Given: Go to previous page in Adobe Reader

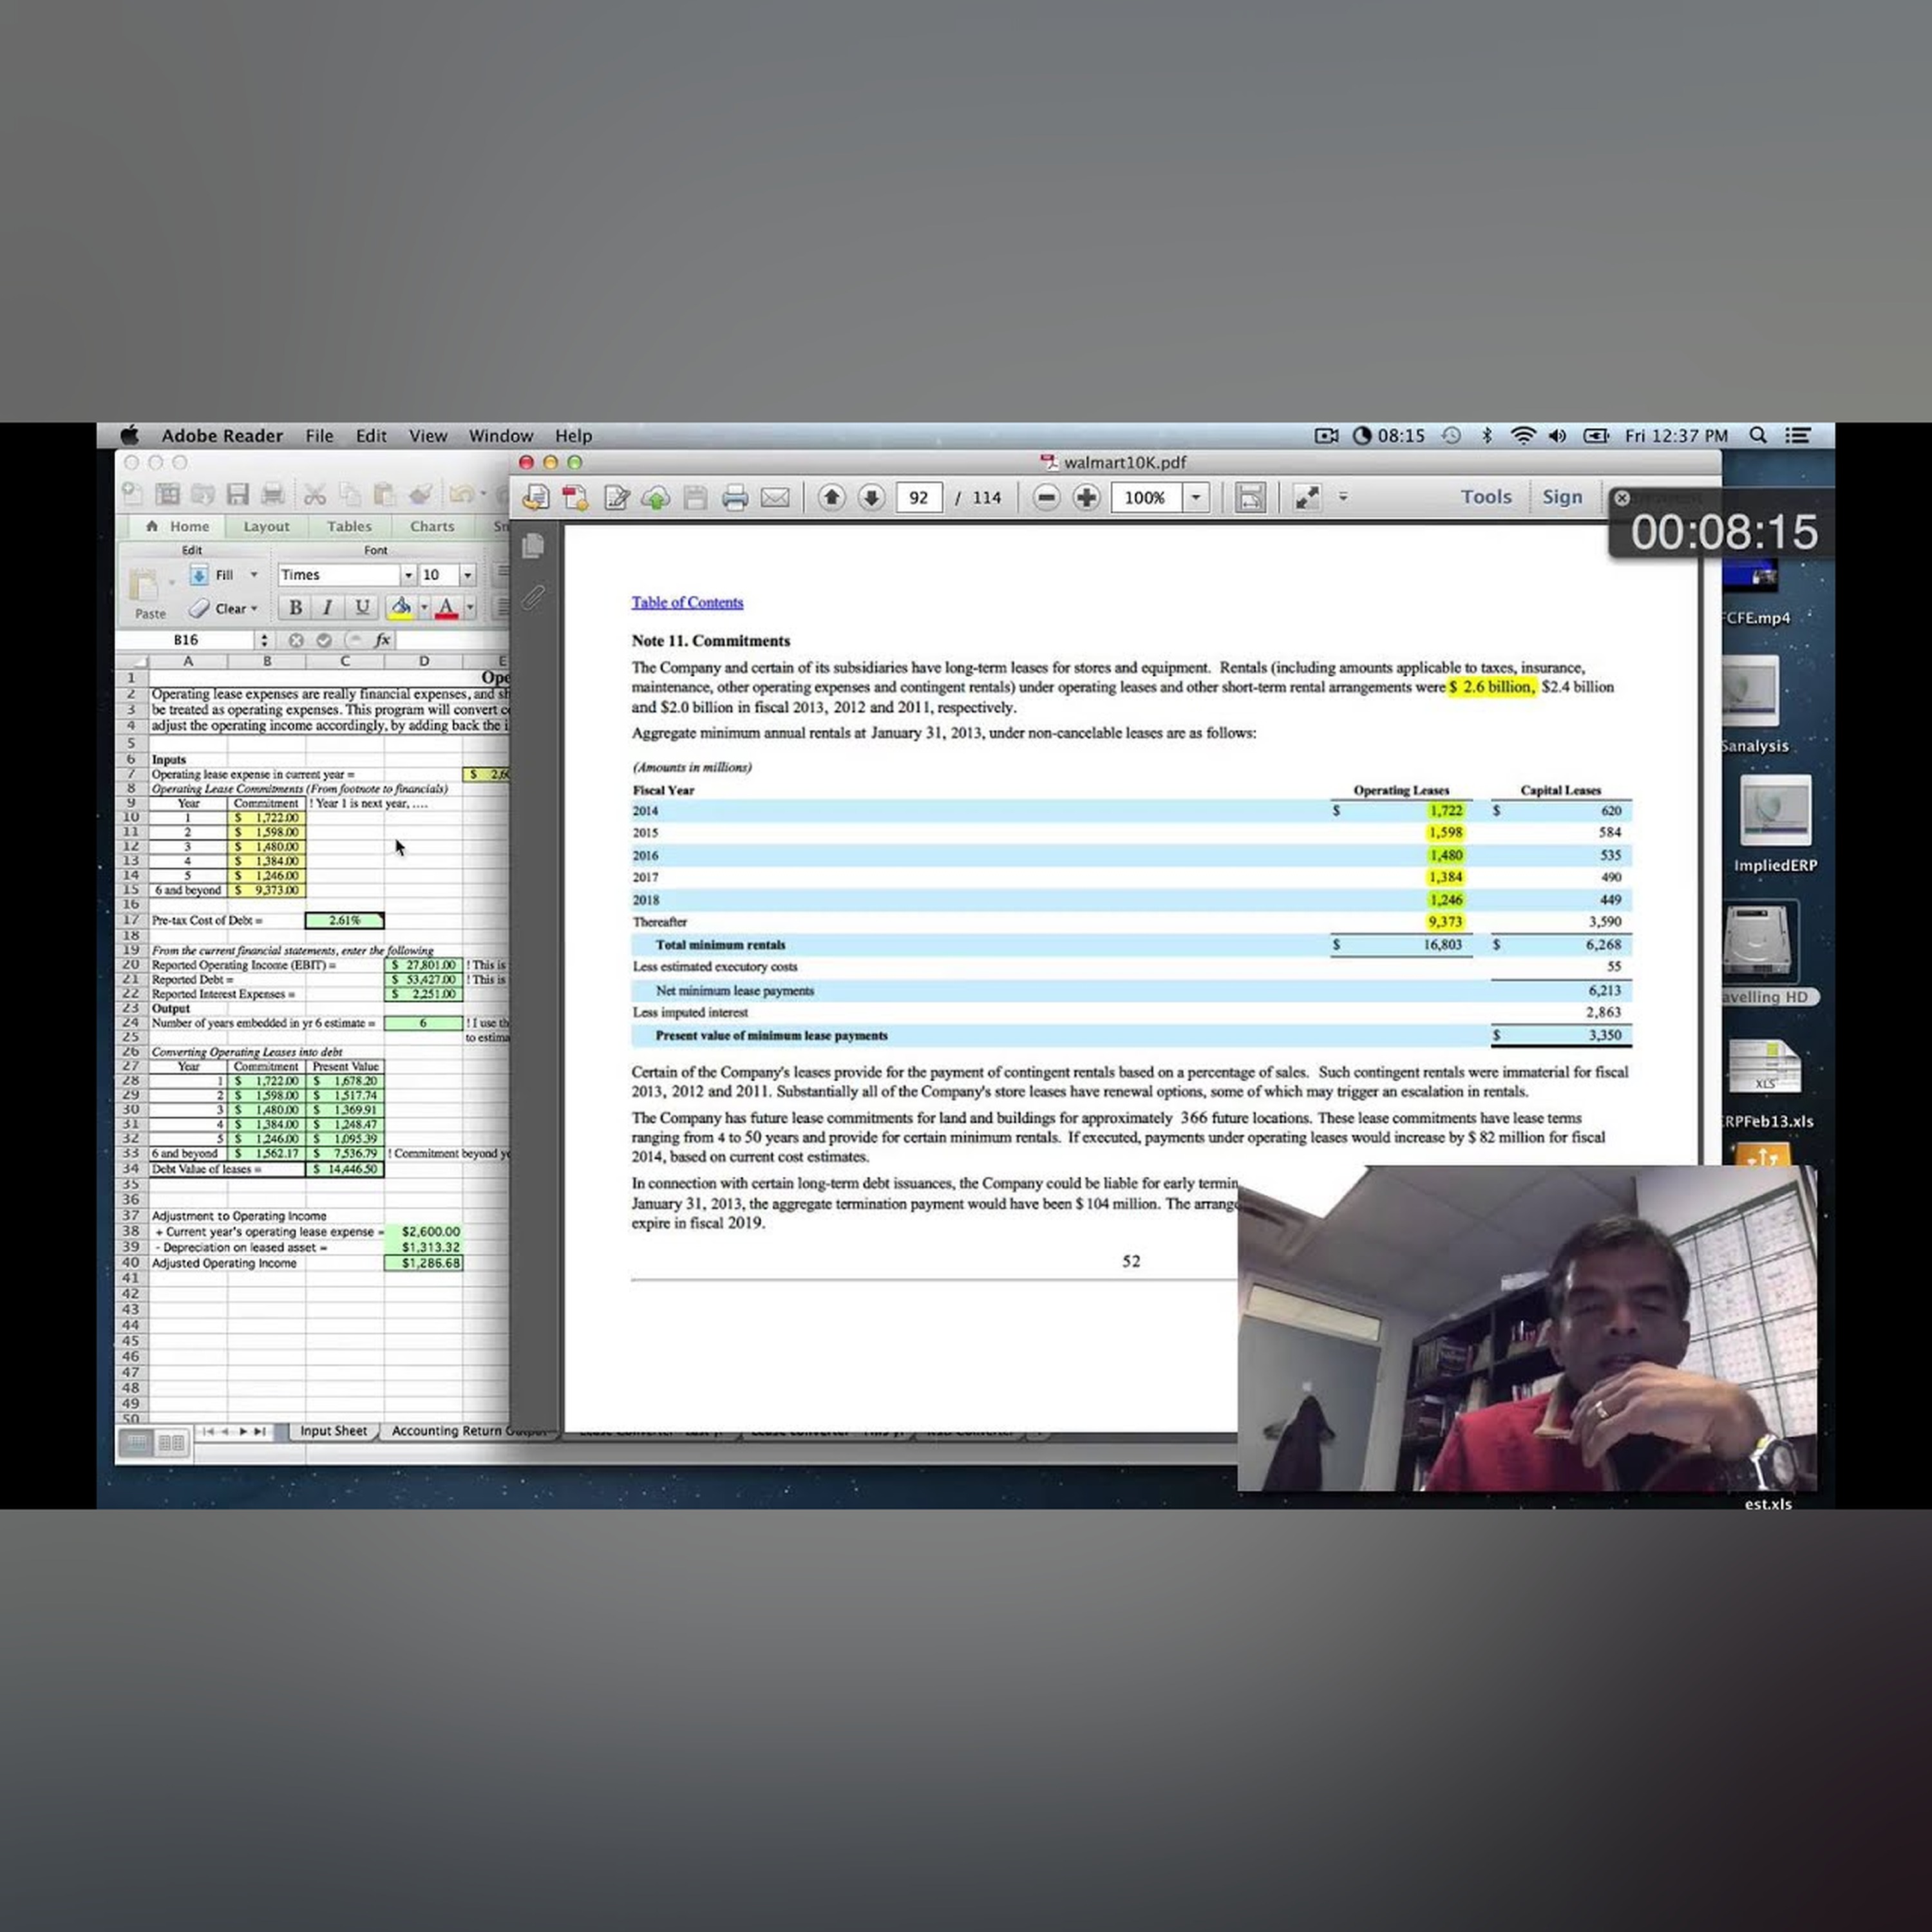Looking at the screenshot, I should 831,497.
